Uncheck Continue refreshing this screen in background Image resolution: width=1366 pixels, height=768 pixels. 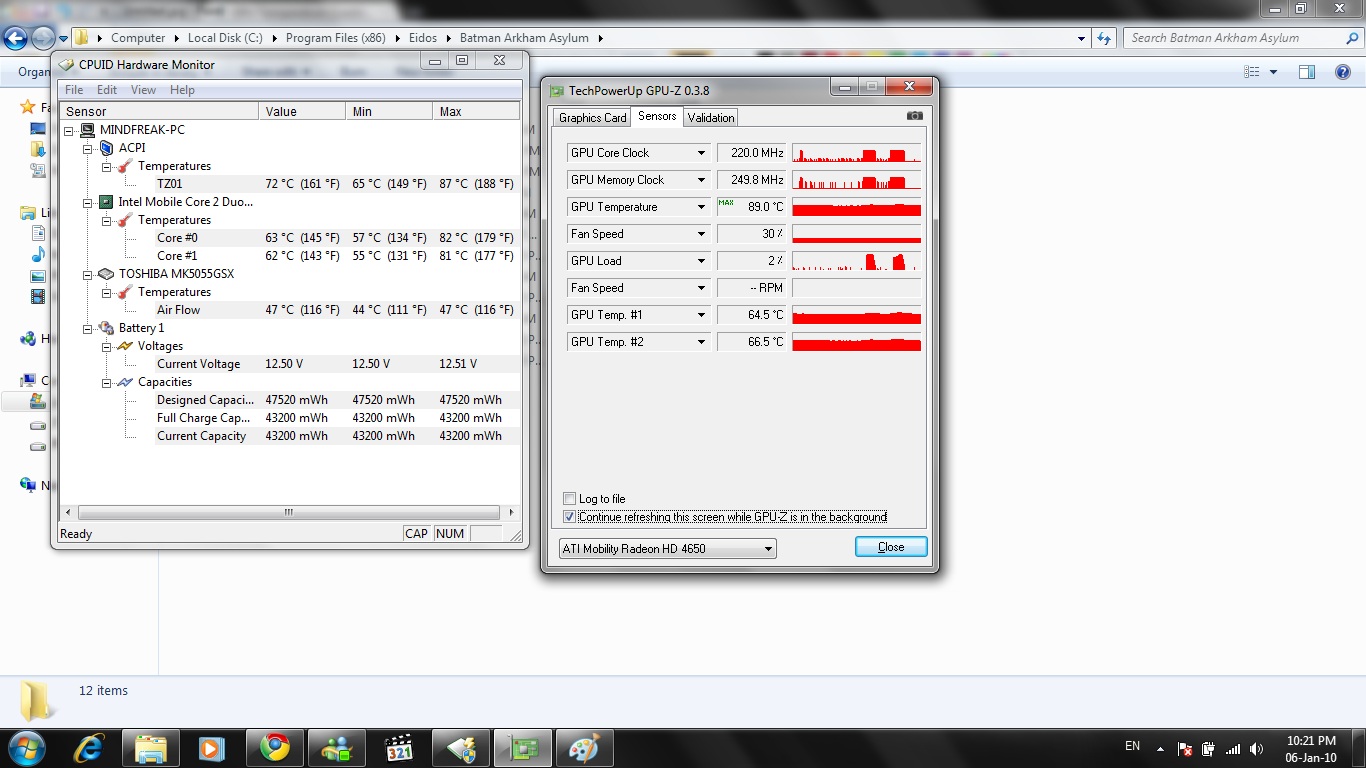click(x=569, y=517)
